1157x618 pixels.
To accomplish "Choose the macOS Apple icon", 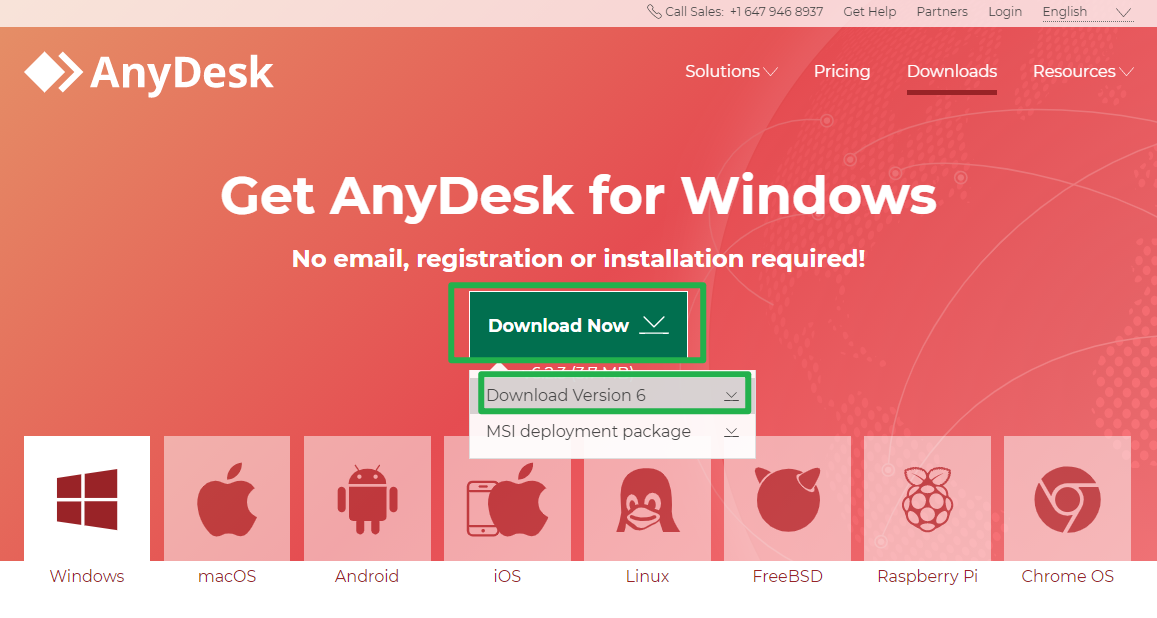I will 227,499.
